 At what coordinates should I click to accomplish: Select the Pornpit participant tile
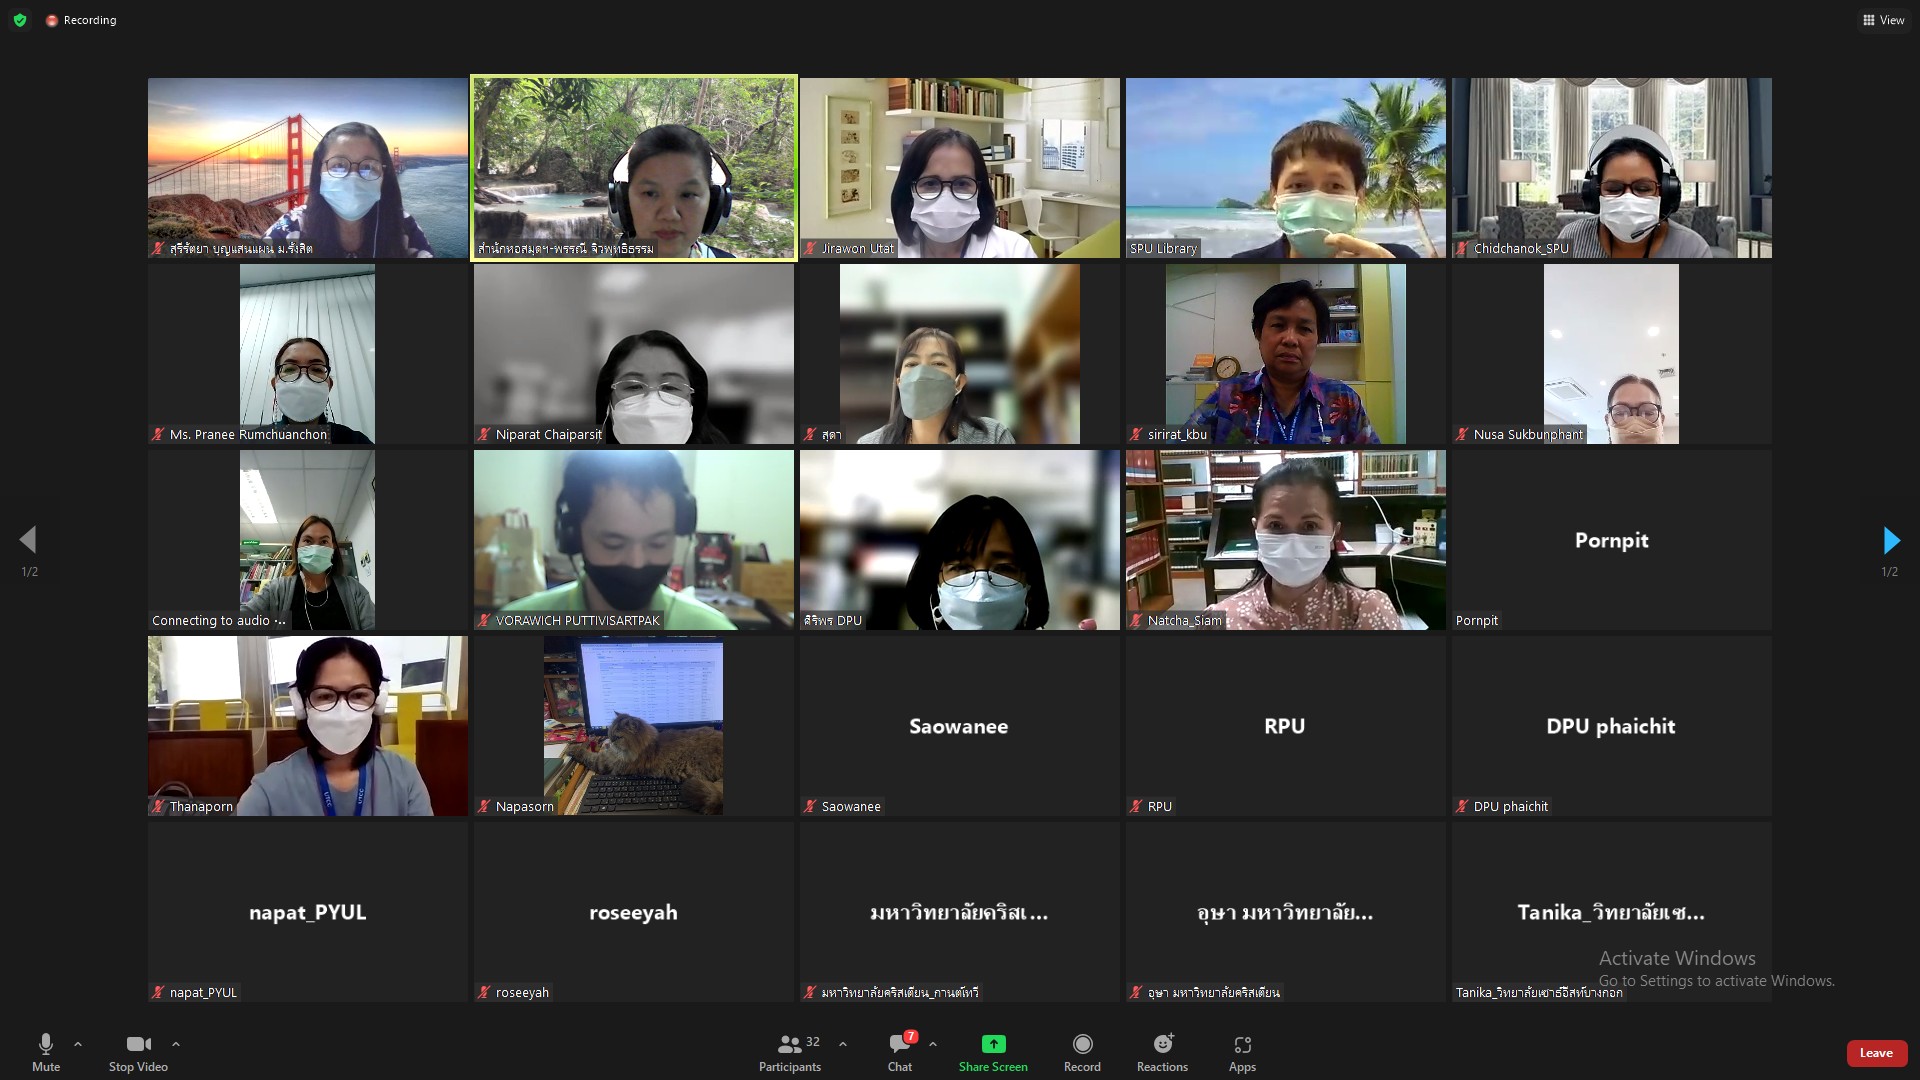tap(1611, 540)
